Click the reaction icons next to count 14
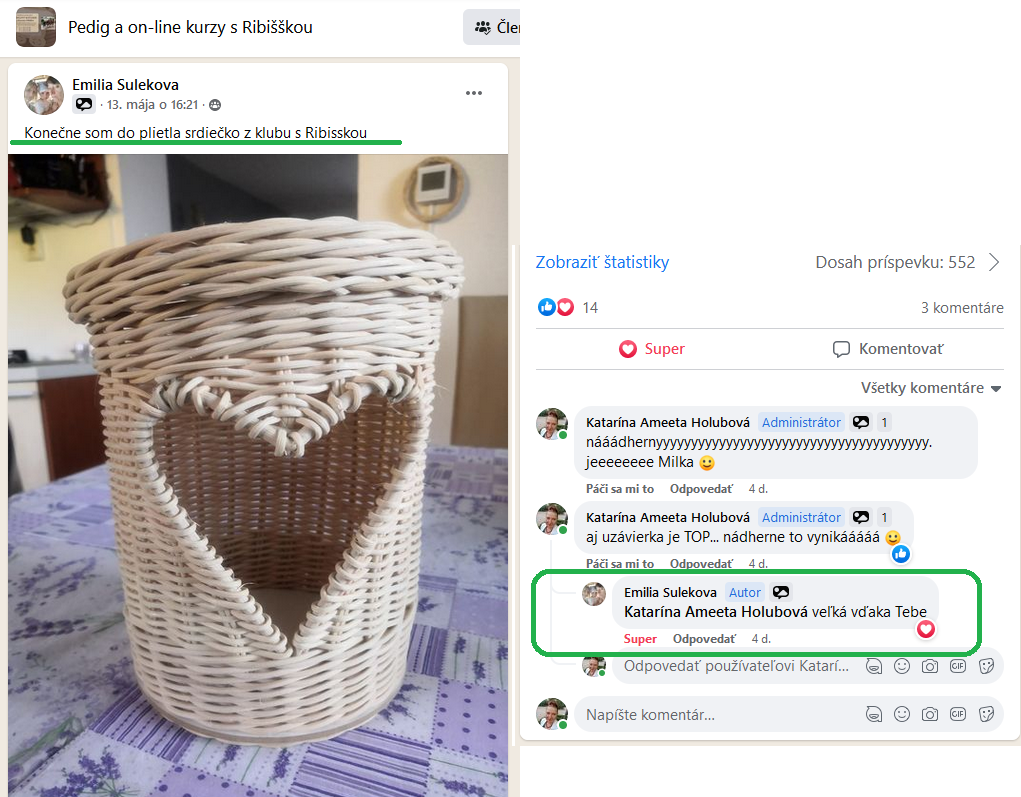The height and width of the screenshot is (797, 1021). [556, 307]
